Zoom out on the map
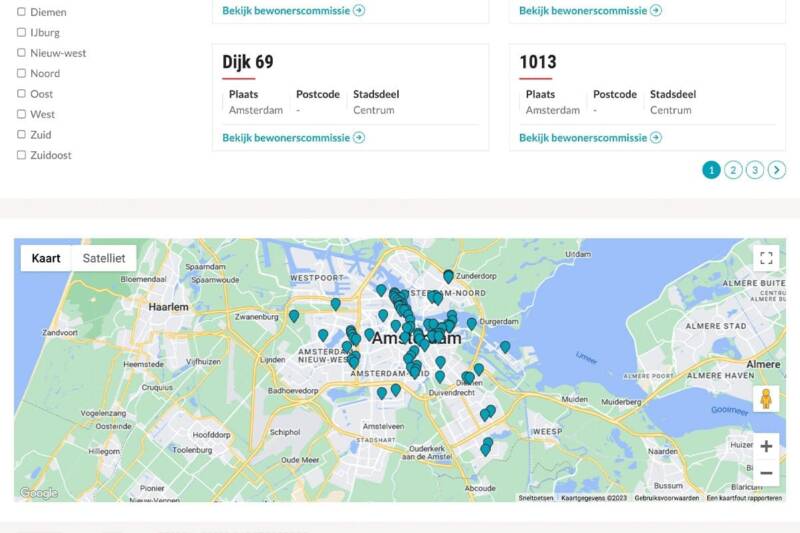800x533 pixels. coord(766,473)
